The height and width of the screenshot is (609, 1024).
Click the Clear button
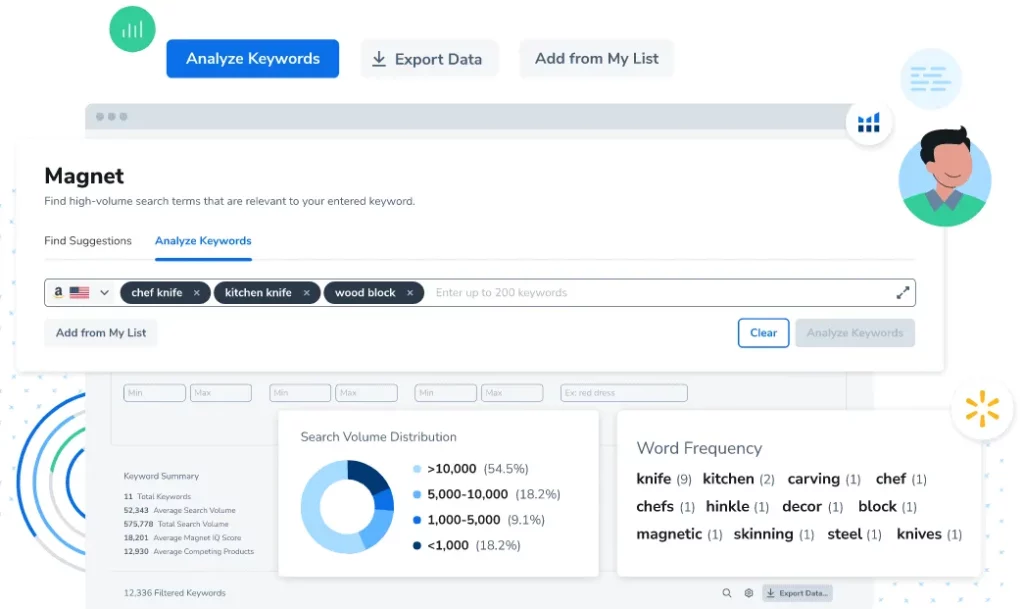tap(763, 333)
